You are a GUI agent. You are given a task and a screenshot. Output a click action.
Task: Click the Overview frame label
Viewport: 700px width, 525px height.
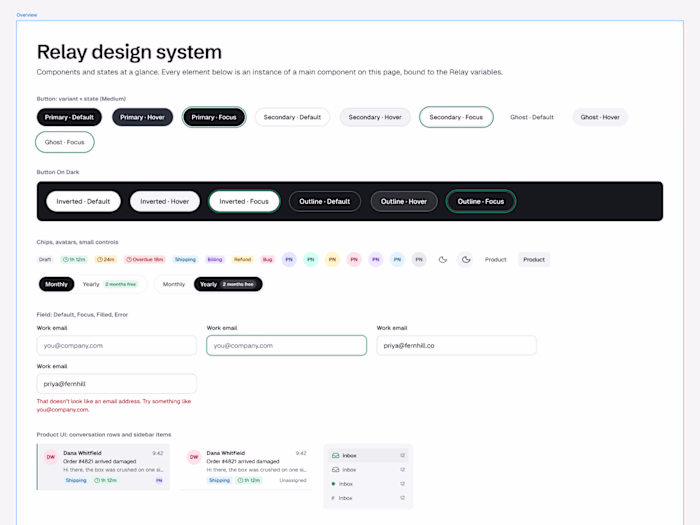(x=27, y=15)
